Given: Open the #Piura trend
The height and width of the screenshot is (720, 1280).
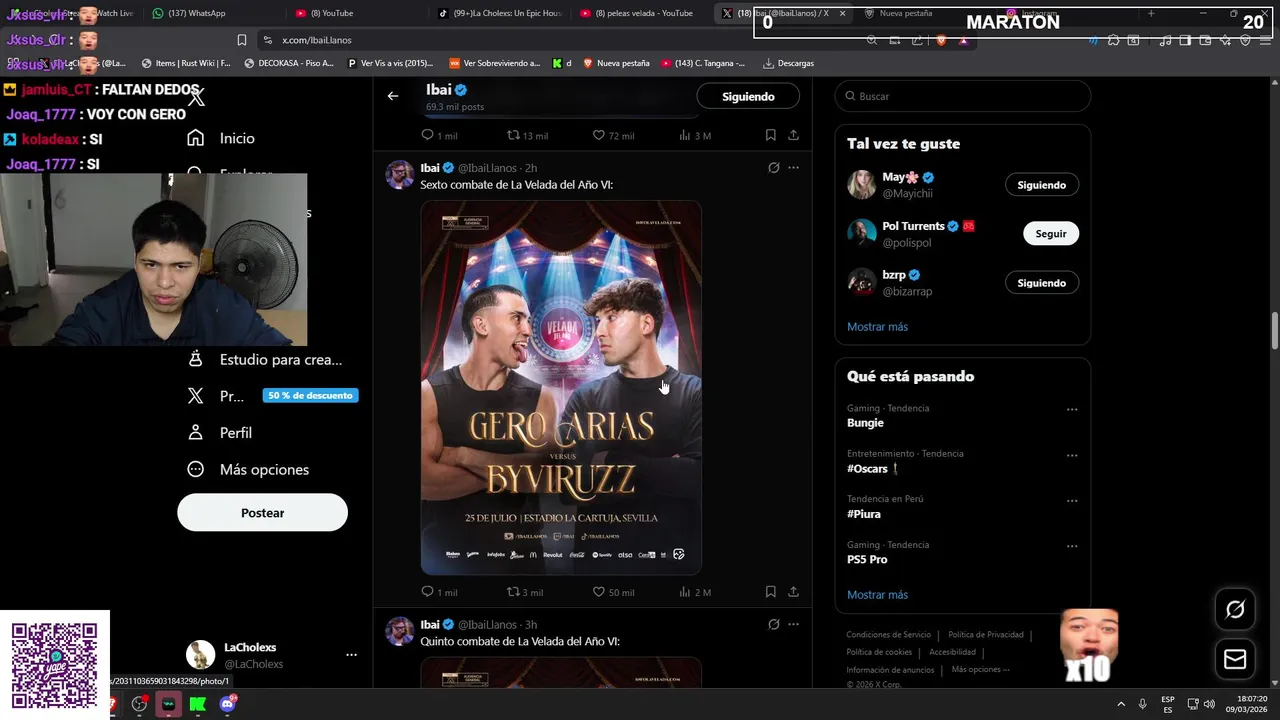Looking at the screenshot, I should click(x=864, y=514).
